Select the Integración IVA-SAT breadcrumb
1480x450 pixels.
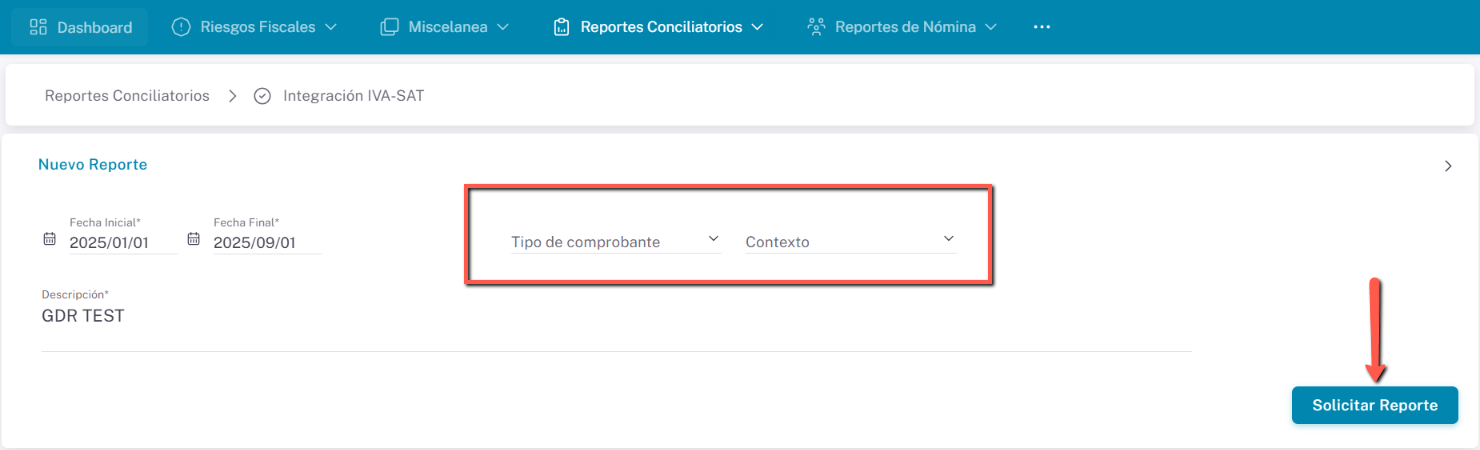click(x=354, y=96)
